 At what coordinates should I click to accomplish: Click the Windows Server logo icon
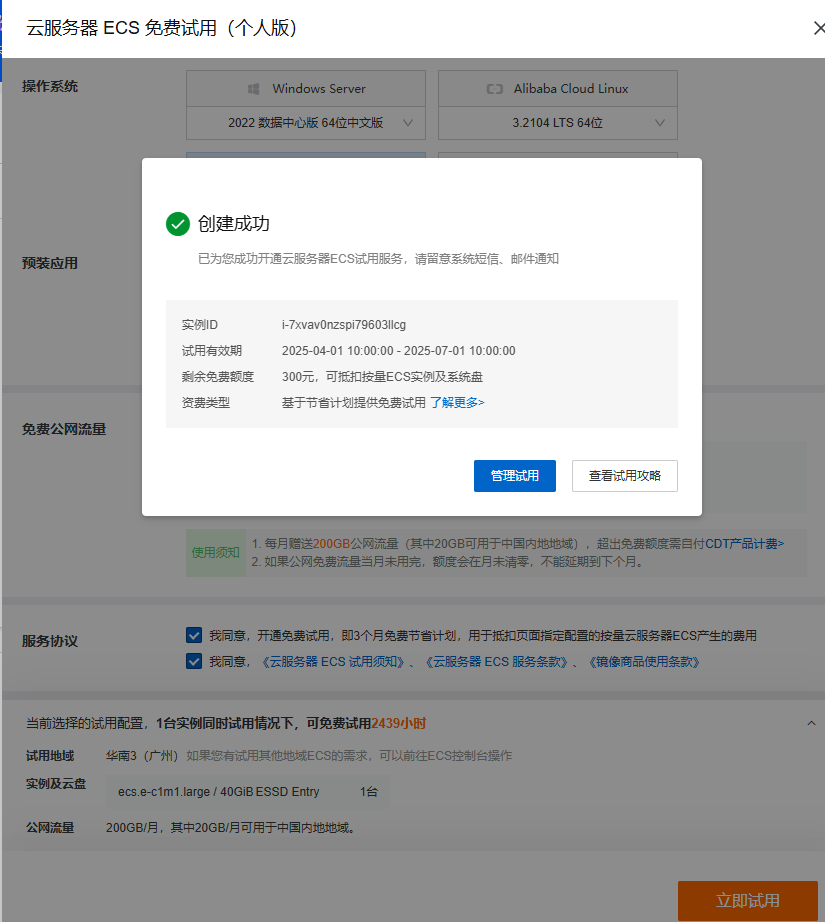point(253,89)
